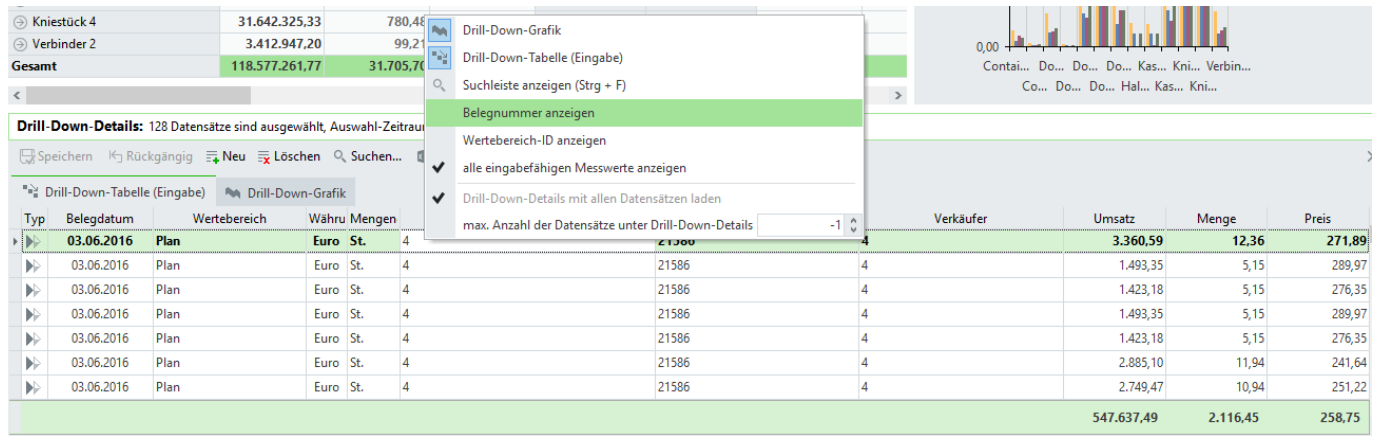Viewport: 1380px width, 440px height.
Task: Sort by the Umsatz column header
Action: tap(1112, 219)
